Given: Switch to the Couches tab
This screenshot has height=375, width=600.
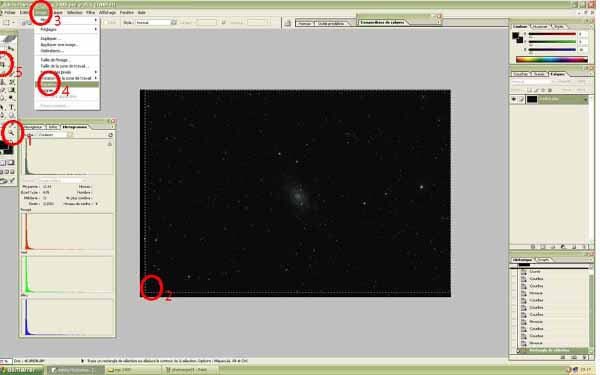Looking at the screenshot, I should [x=520, y=74].
